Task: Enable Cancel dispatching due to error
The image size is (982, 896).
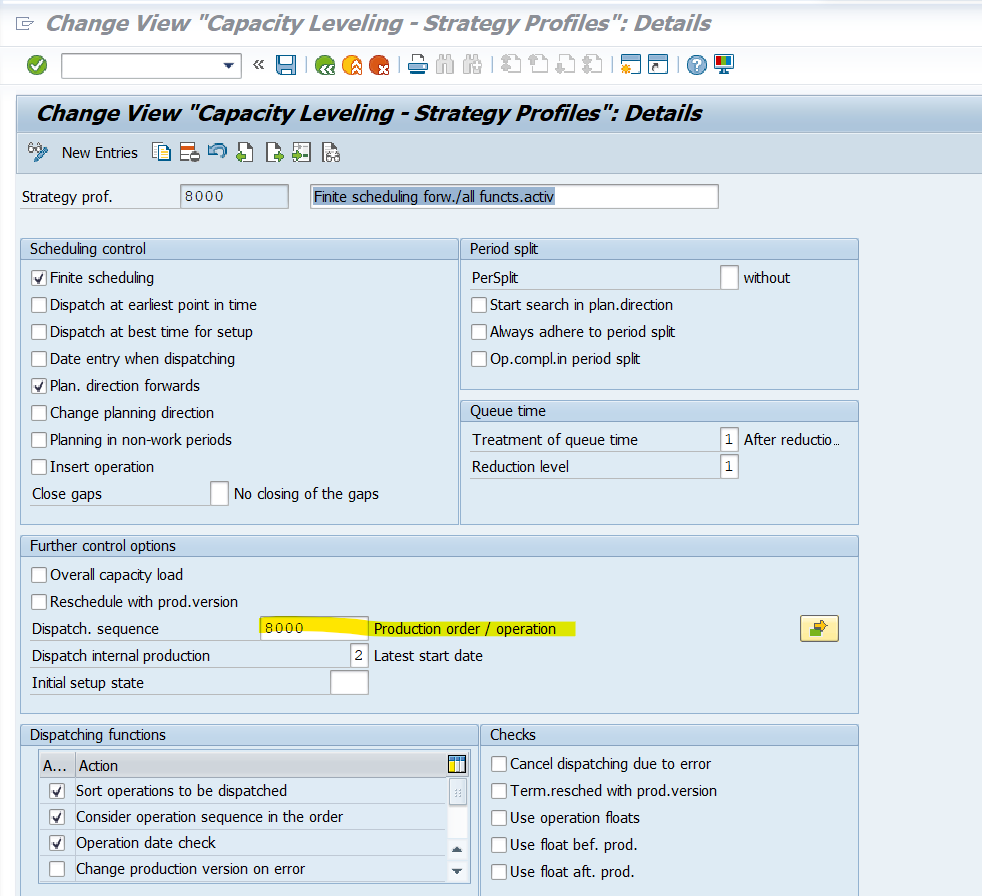Action: point(499,764)
